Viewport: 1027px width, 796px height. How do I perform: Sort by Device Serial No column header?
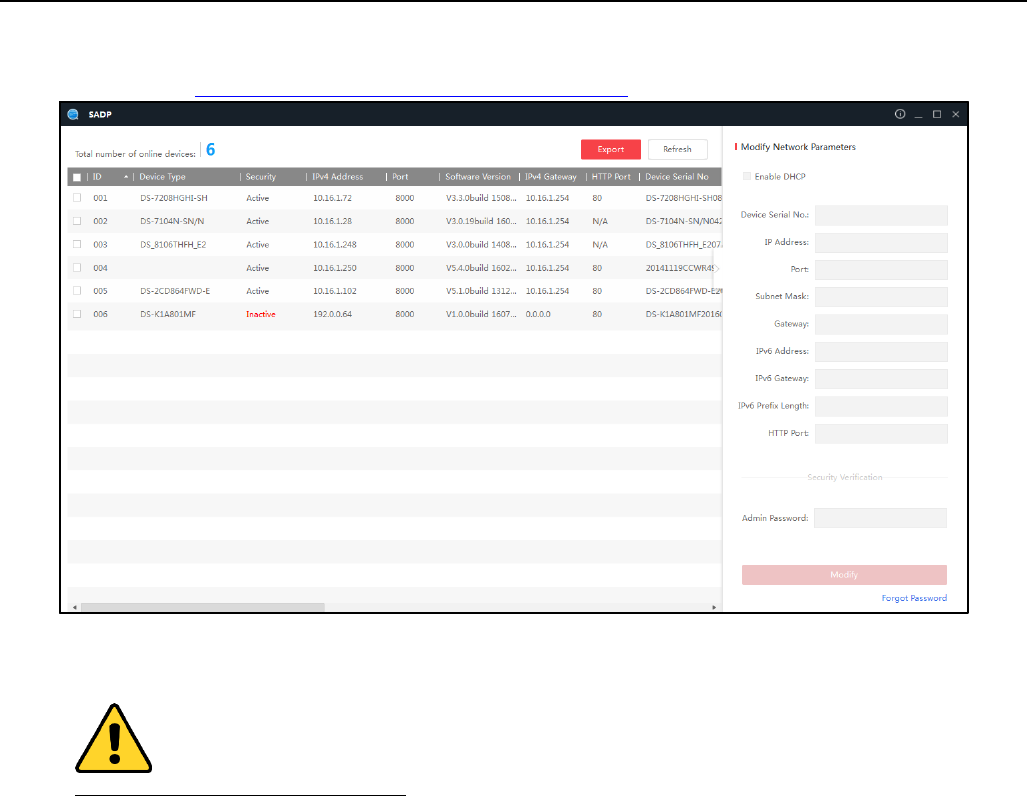tap(677, 177)
